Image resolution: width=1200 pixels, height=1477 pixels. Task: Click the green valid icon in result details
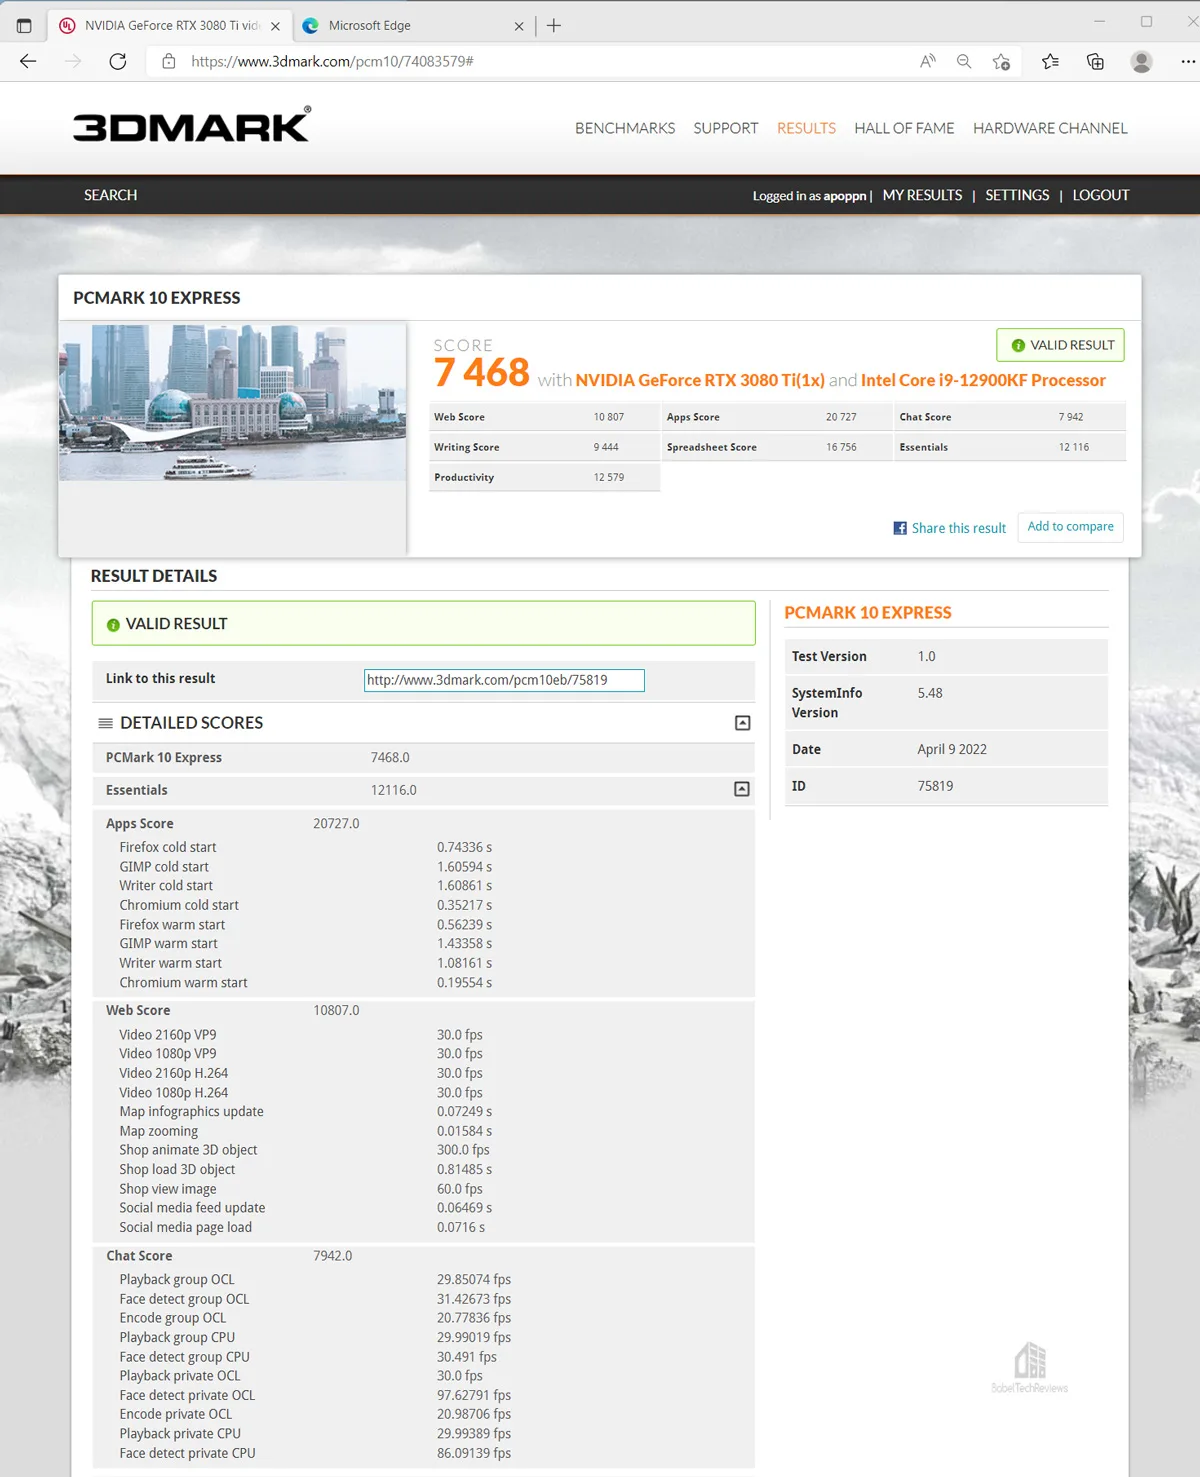coord(113,624)
